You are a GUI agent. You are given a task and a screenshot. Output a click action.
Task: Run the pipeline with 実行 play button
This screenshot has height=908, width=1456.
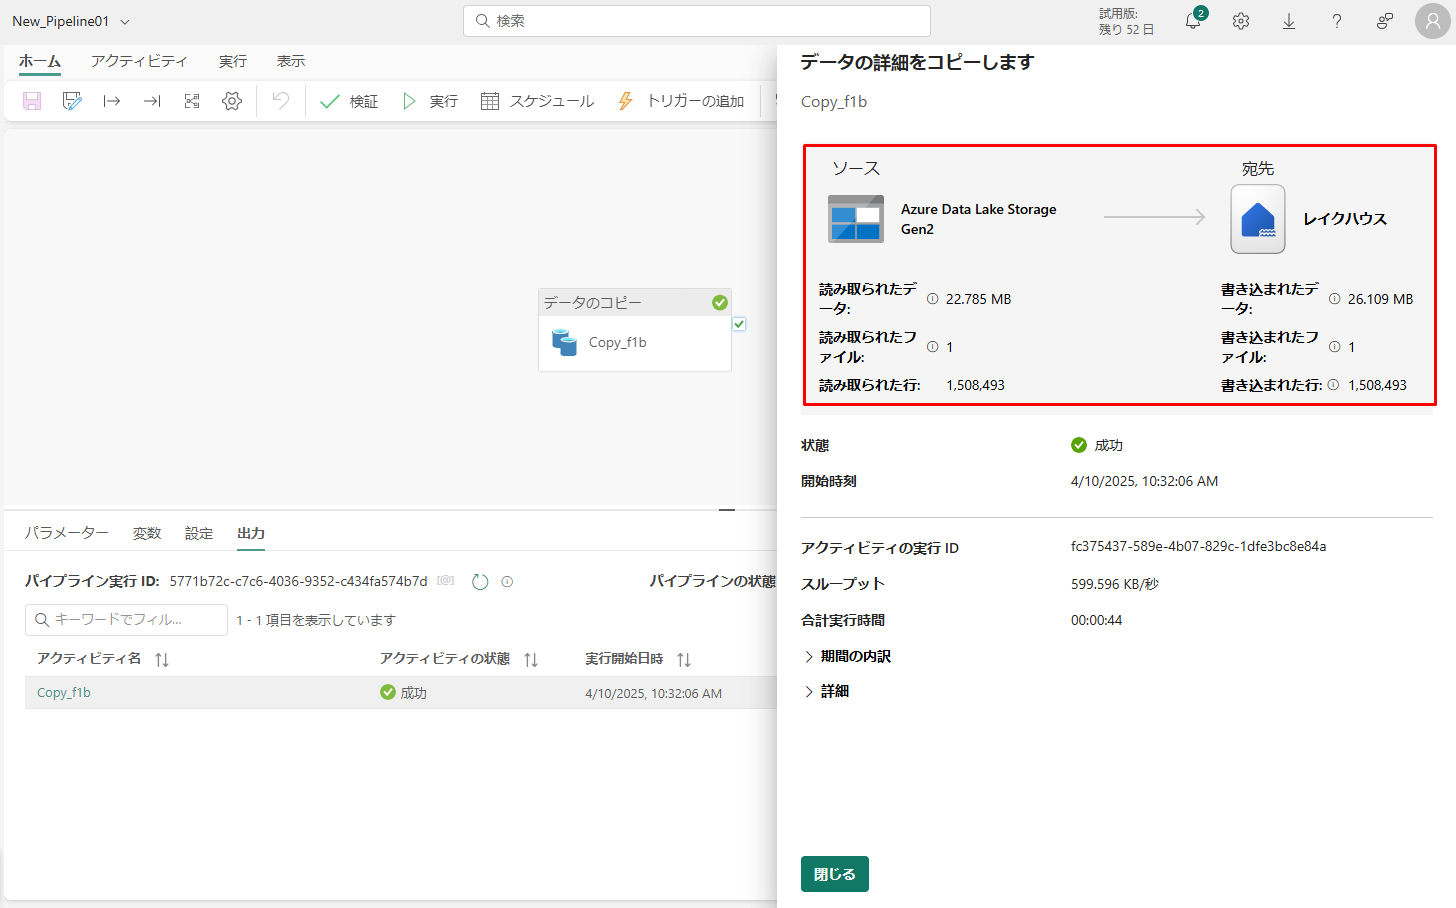point(430,101)
